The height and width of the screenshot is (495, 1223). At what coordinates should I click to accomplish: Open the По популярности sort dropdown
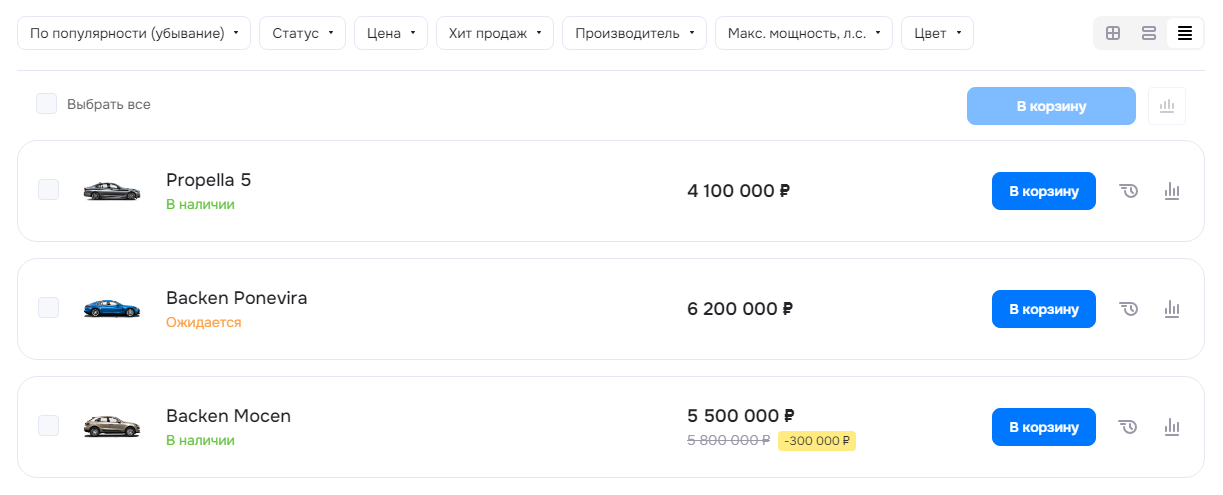134,33
